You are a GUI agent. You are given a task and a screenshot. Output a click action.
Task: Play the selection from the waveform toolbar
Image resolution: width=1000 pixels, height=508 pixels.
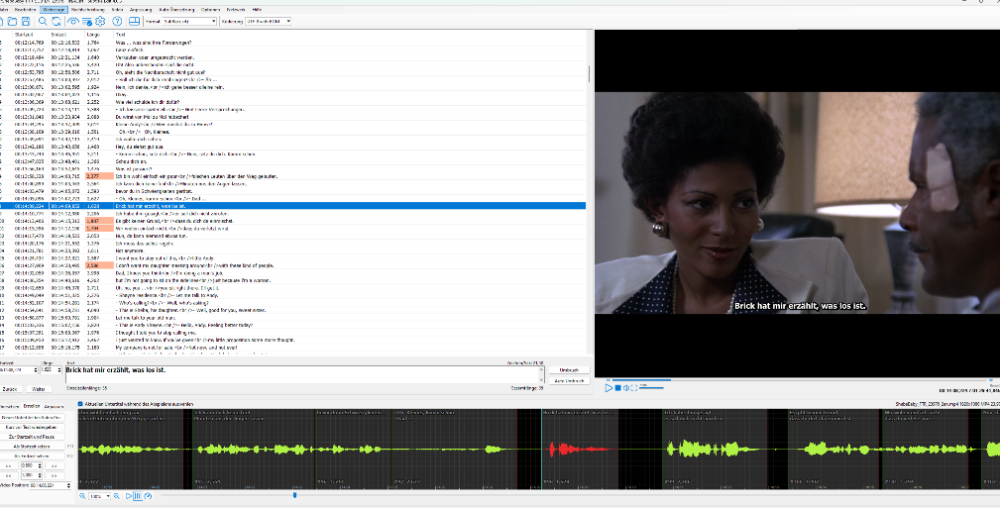[129, 496]
